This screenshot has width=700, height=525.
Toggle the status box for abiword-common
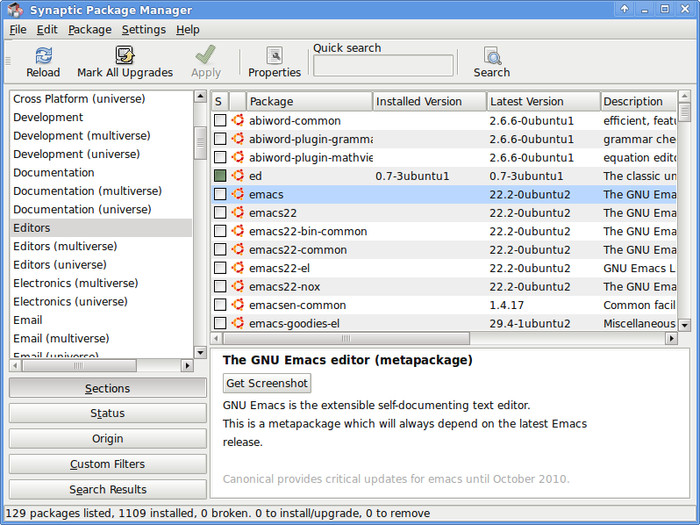coord(220,121)
